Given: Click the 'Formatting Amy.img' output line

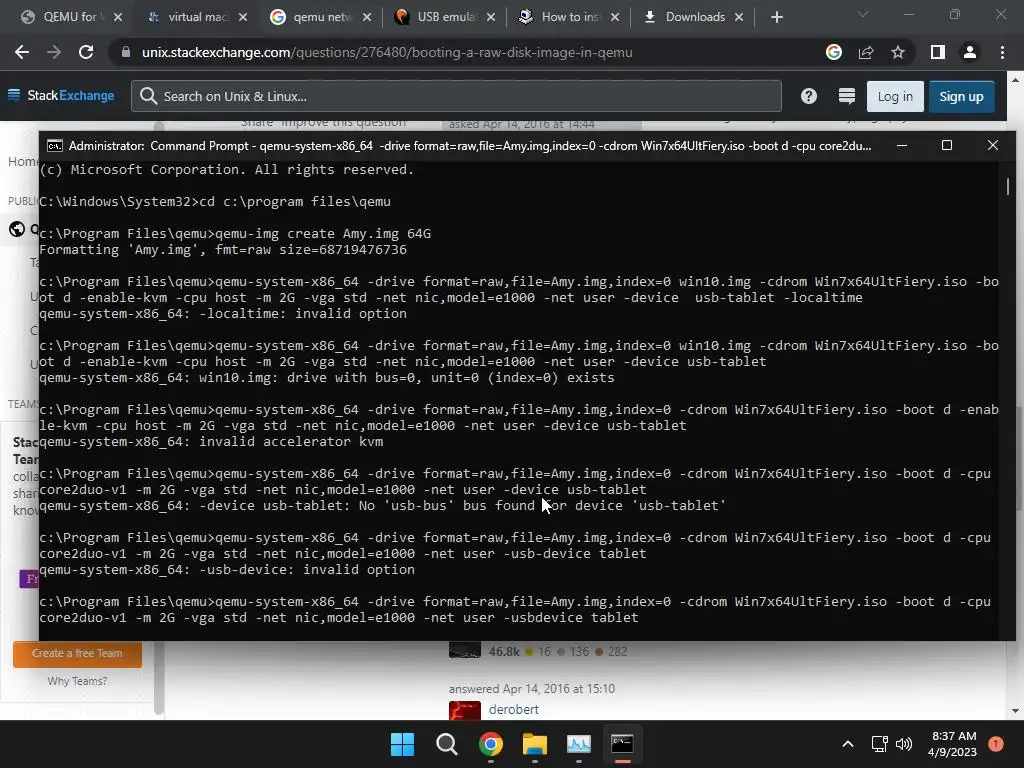Looking at the screenshot, I should (x=223, y=249).
